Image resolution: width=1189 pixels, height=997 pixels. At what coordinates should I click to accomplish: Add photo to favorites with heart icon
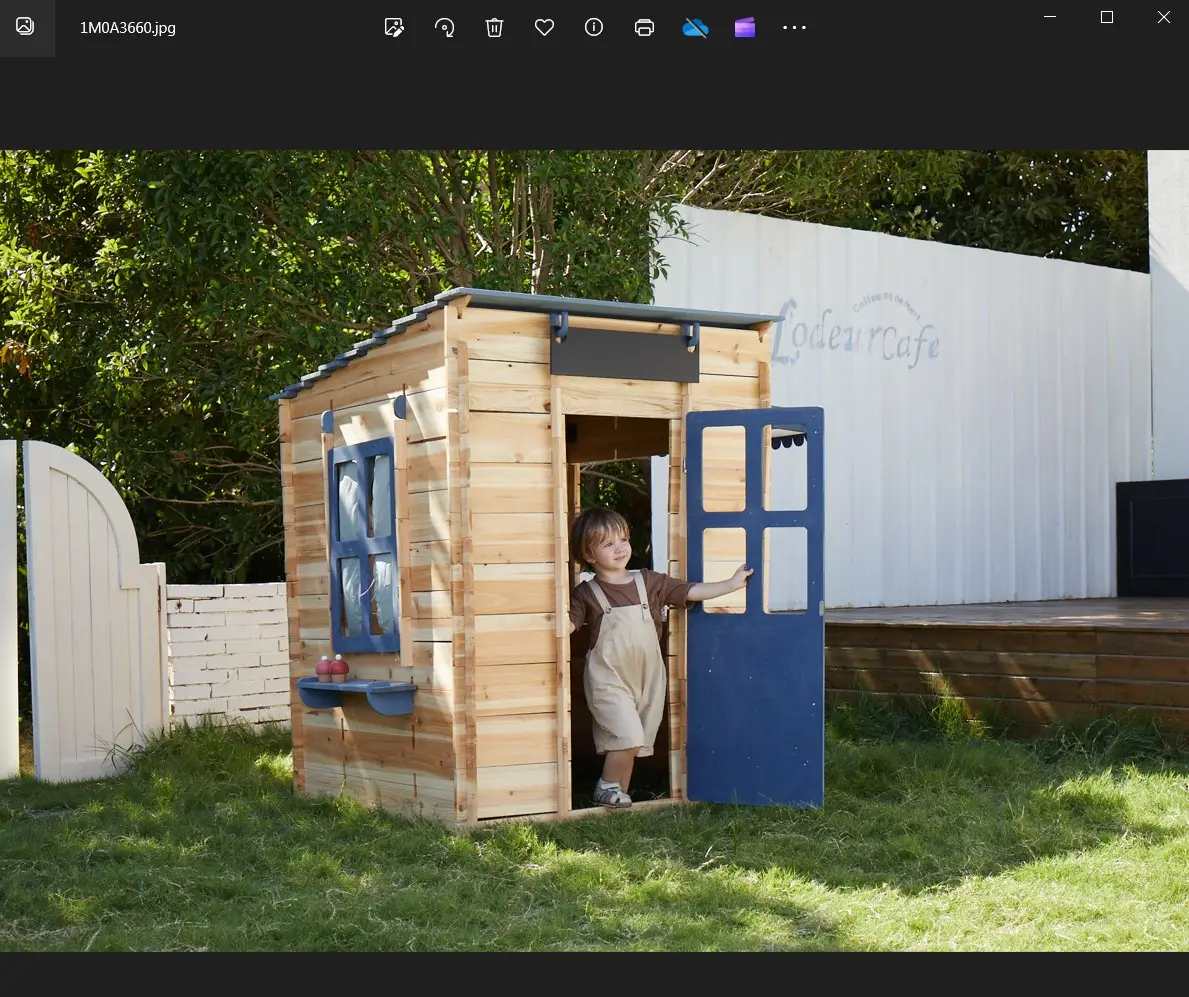pos(544,28)
